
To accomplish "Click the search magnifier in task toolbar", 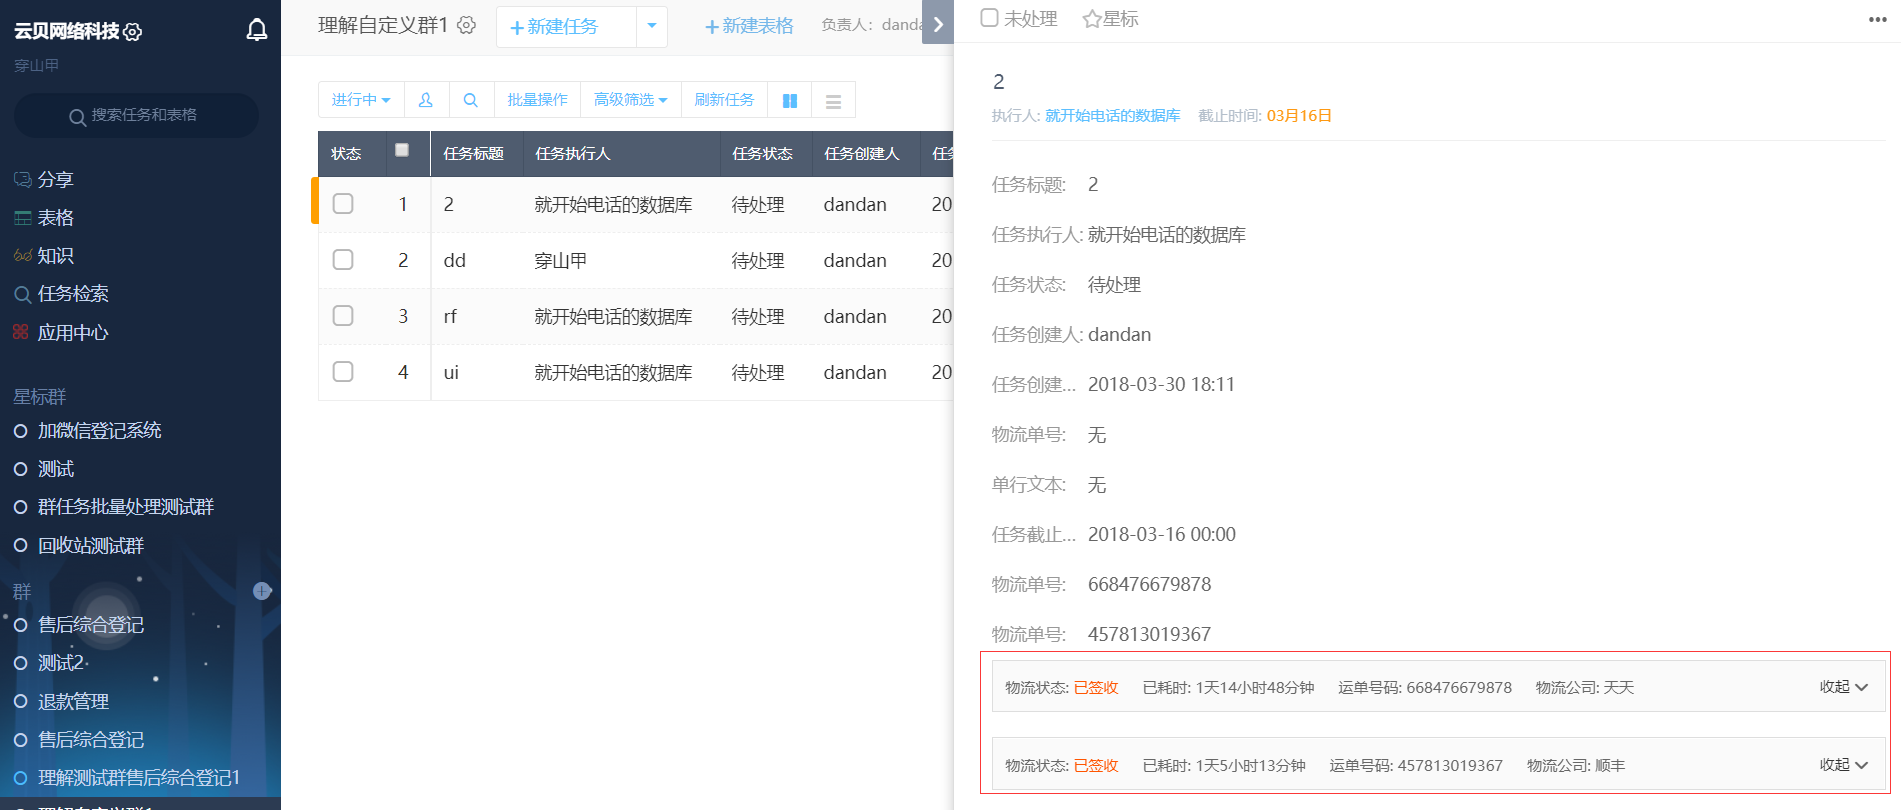I will [x=471, y=100].
